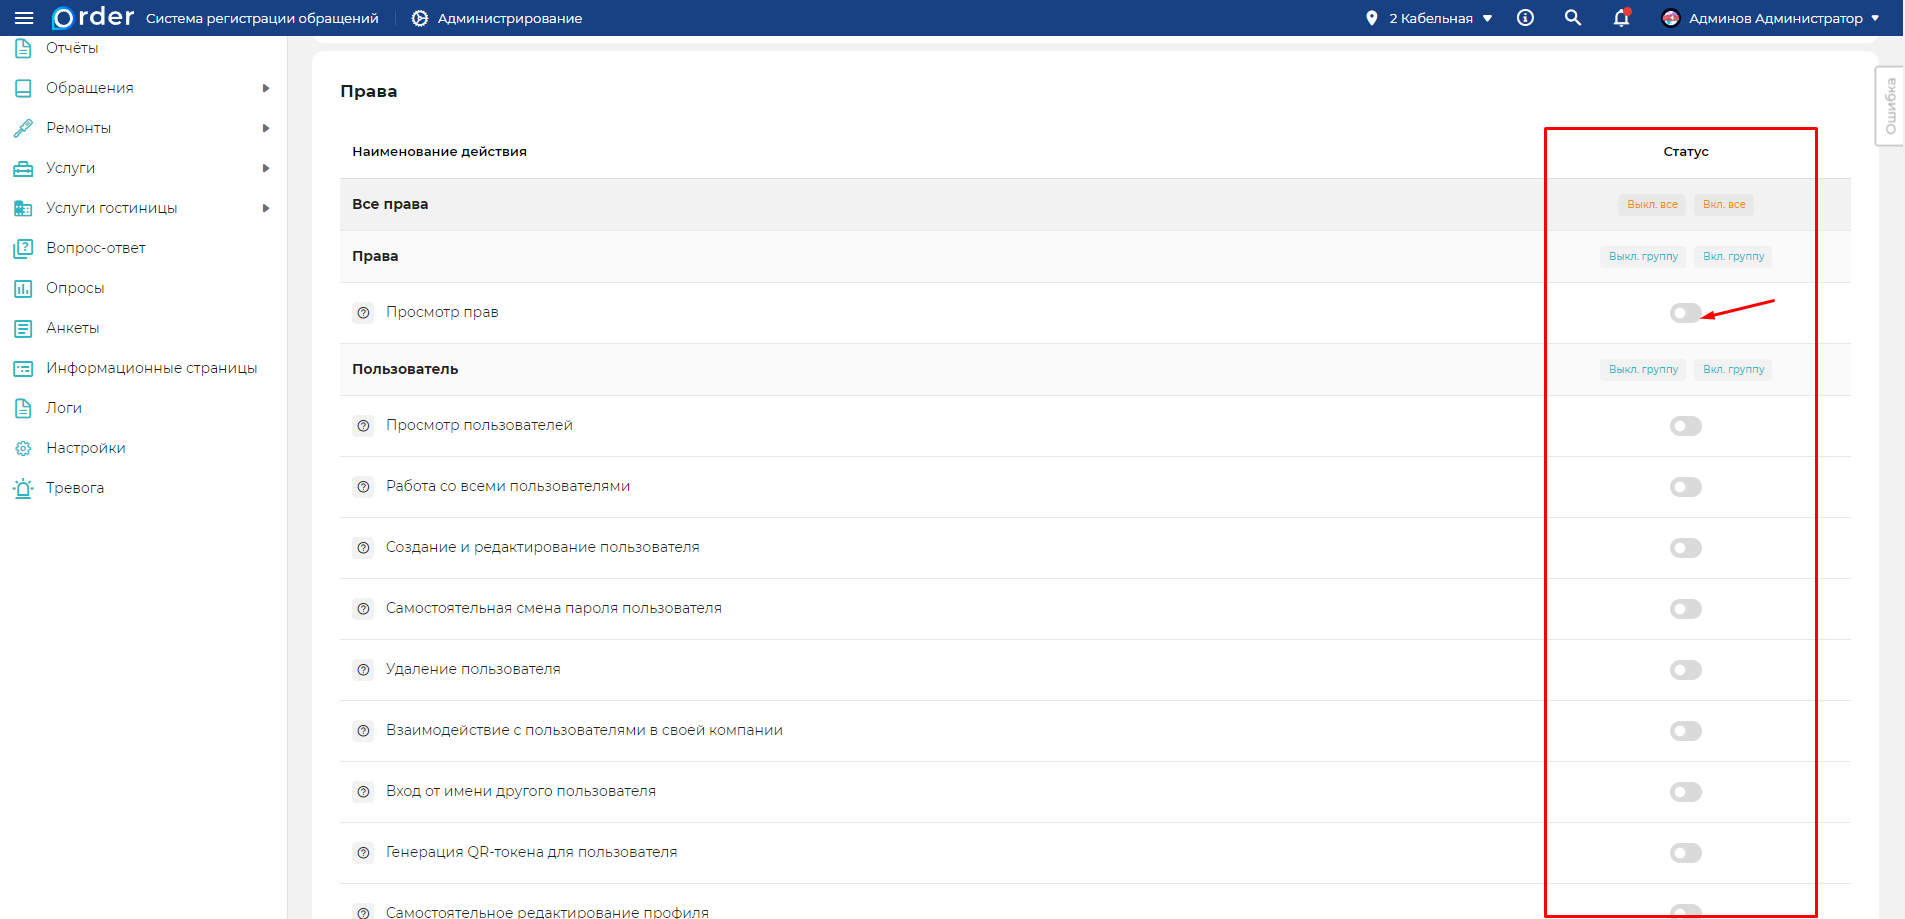Image resolution: width=1905 pixels, height=919 pixels.
Task: Toggle the Просмотр прав switch
Action: coord(1685,313)
